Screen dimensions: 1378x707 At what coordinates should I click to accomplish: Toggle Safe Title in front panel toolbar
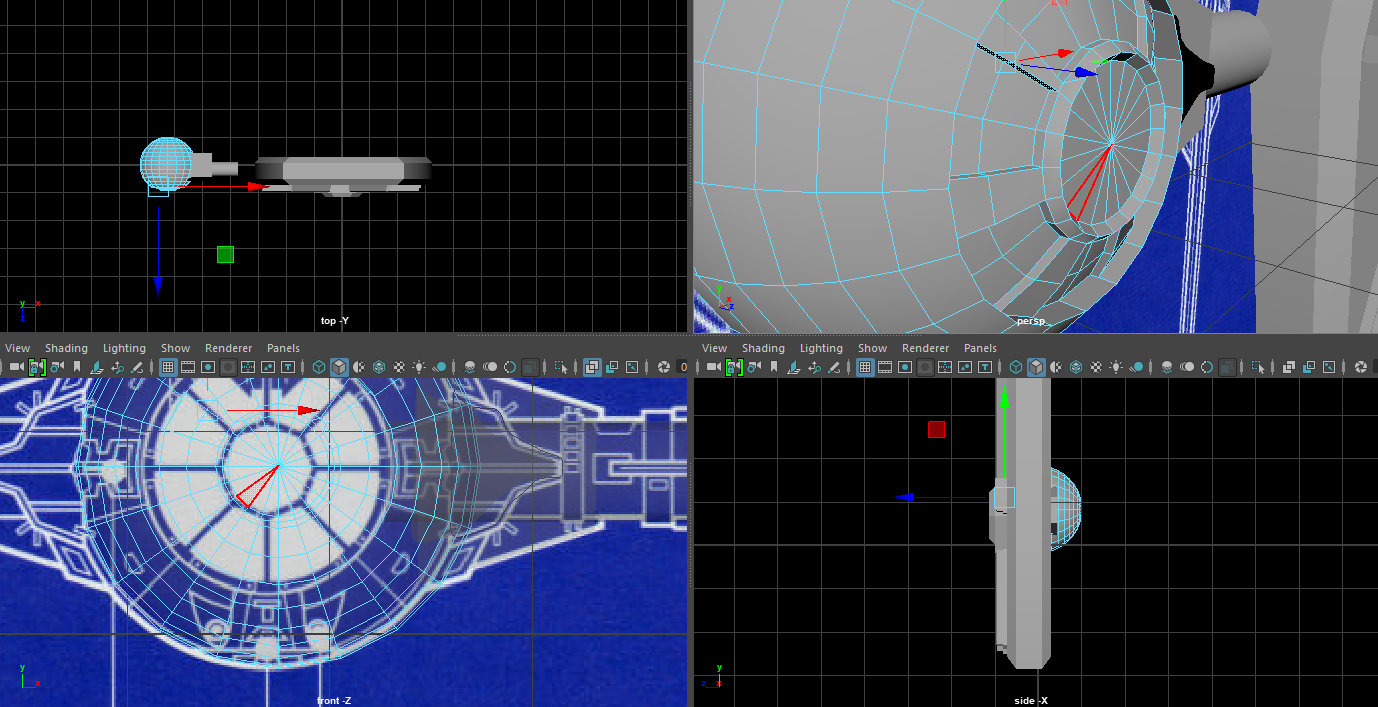[288, 367]
